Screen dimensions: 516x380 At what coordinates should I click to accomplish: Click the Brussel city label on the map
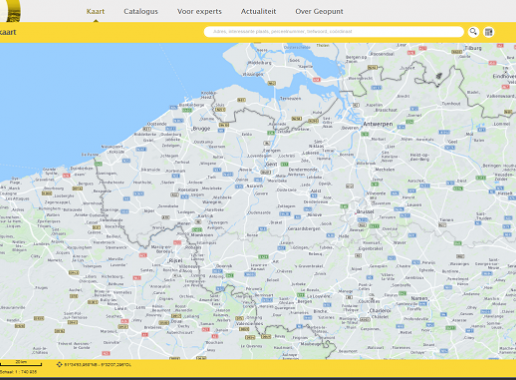click(x=365, y=212)
